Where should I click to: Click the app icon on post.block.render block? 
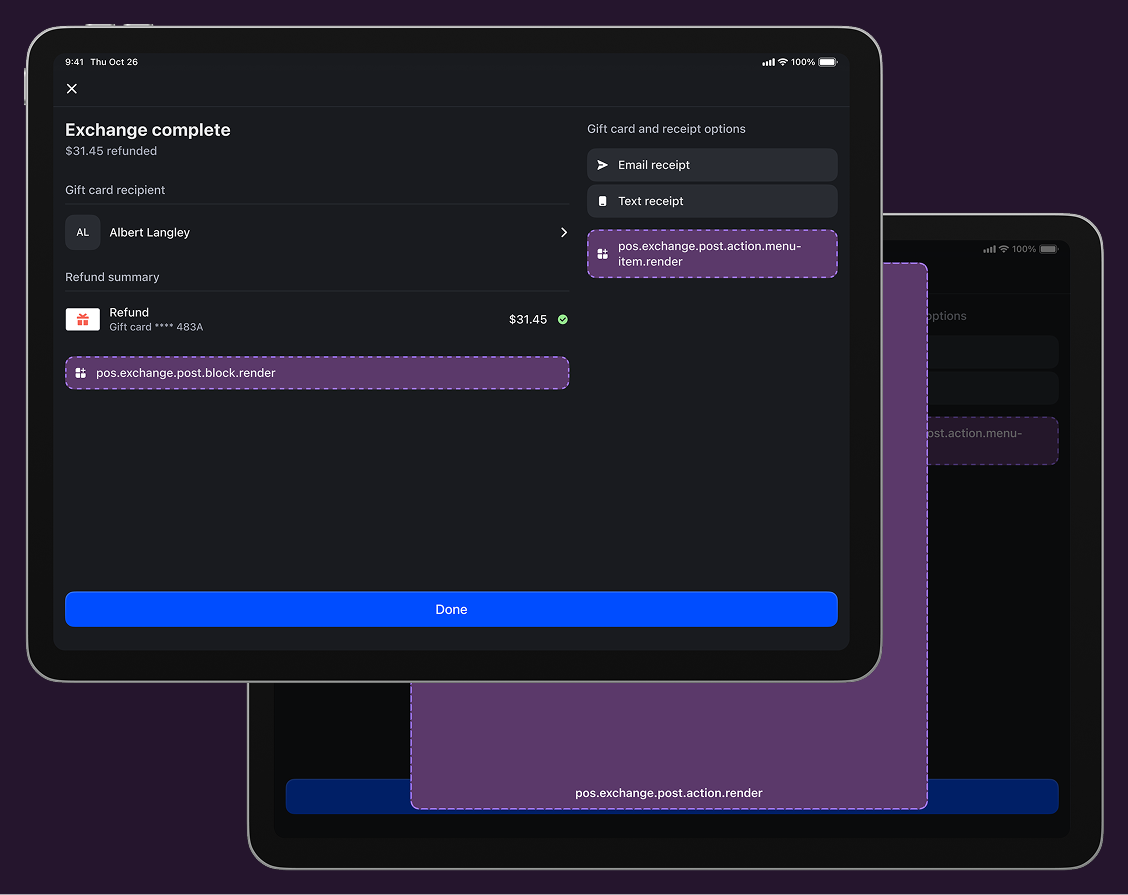[81, 373]
